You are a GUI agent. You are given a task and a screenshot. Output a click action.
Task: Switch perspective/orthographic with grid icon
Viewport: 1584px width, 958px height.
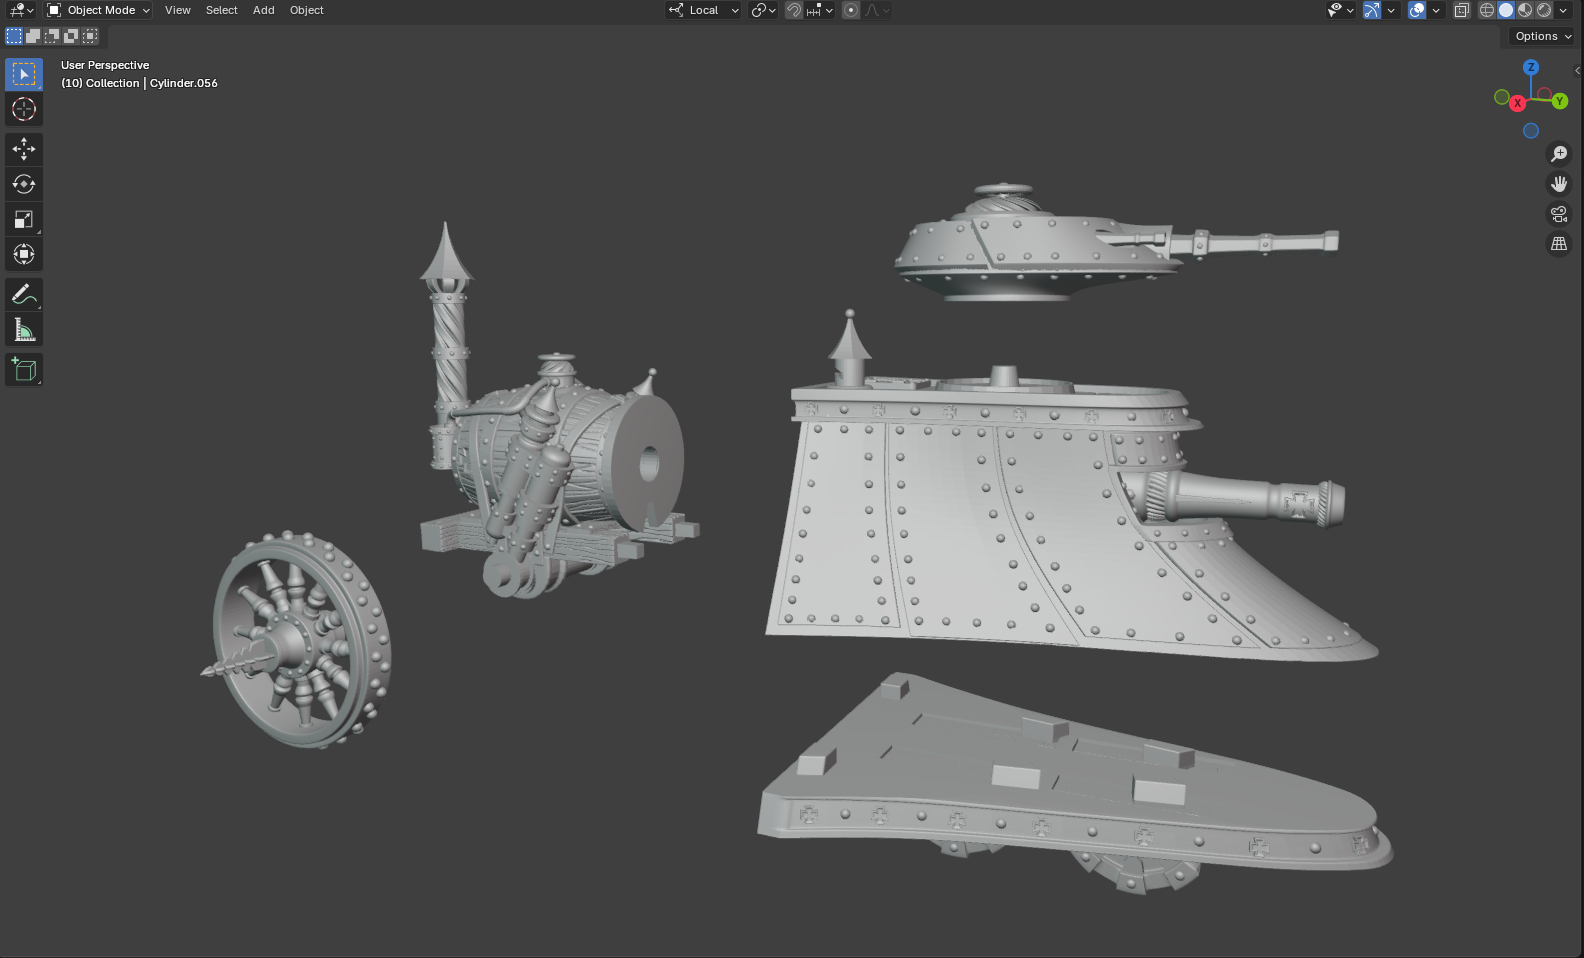click(1559, 244)
